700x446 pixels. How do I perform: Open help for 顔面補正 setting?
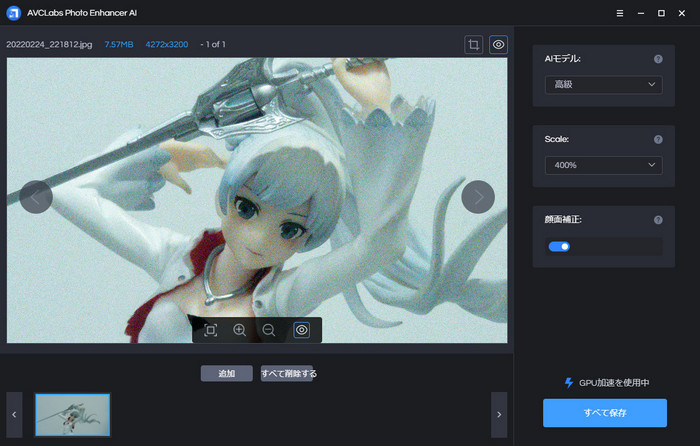tap(658, 220)
